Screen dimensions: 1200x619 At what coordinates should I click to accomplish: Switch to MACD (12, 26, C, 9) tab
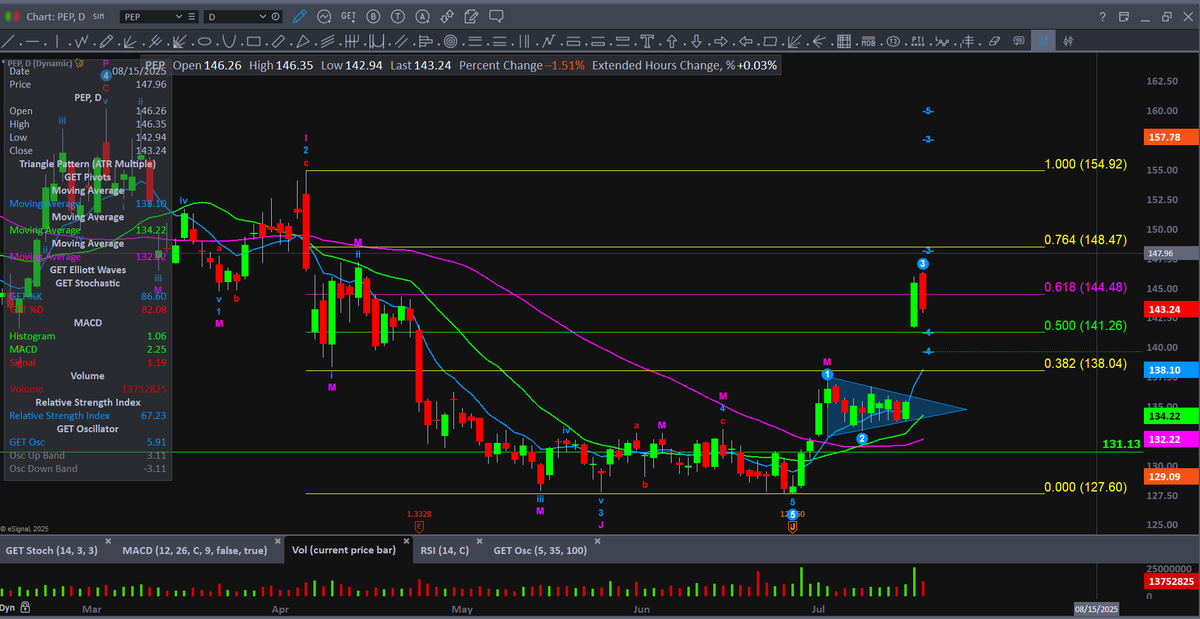(194, 550)
